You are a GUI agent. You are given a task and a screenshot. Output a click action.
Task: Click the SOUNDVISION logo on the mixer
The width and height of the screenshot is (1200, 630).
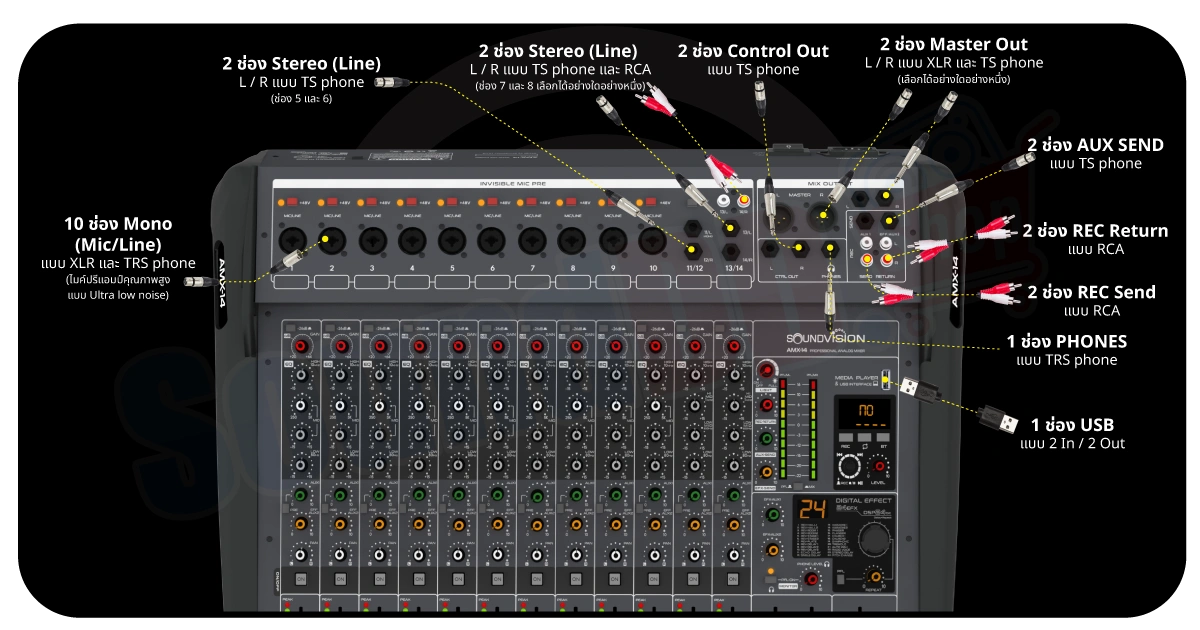(x=825, y=338)
